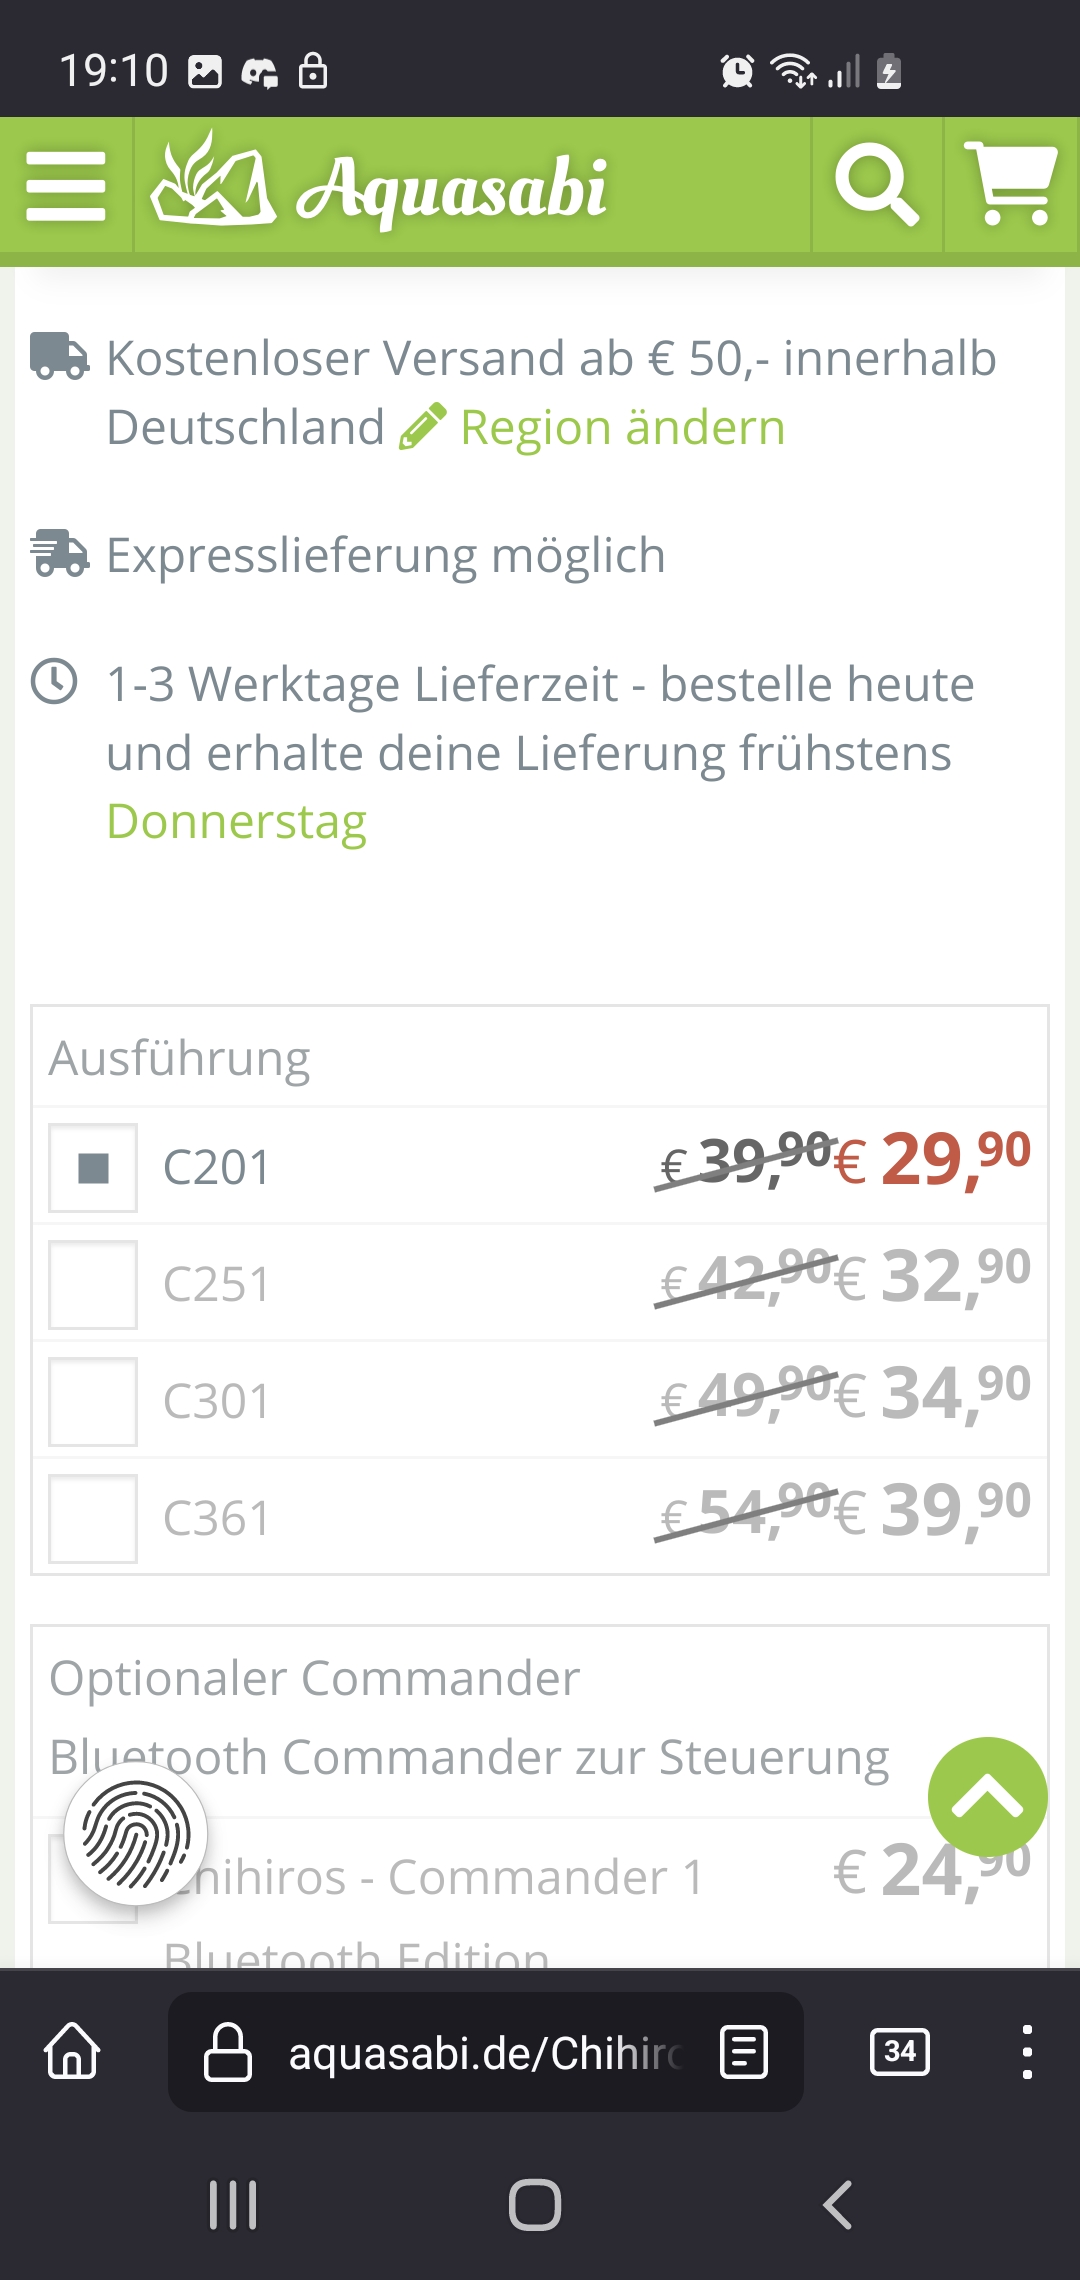Choose the C361 variant checkbox
Image resolution: width=1080 pixels, height=2280 pixels.
tap(93, 1519)
